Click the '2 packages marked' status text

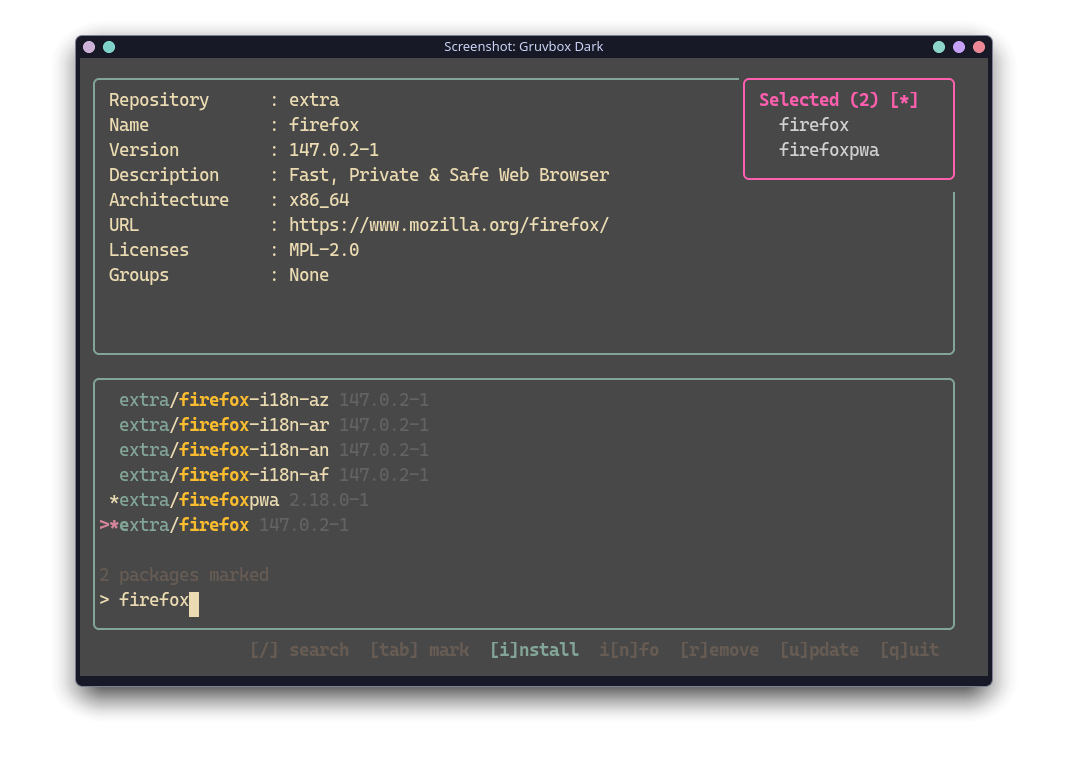pyautogui.click(x=184, y=574)
